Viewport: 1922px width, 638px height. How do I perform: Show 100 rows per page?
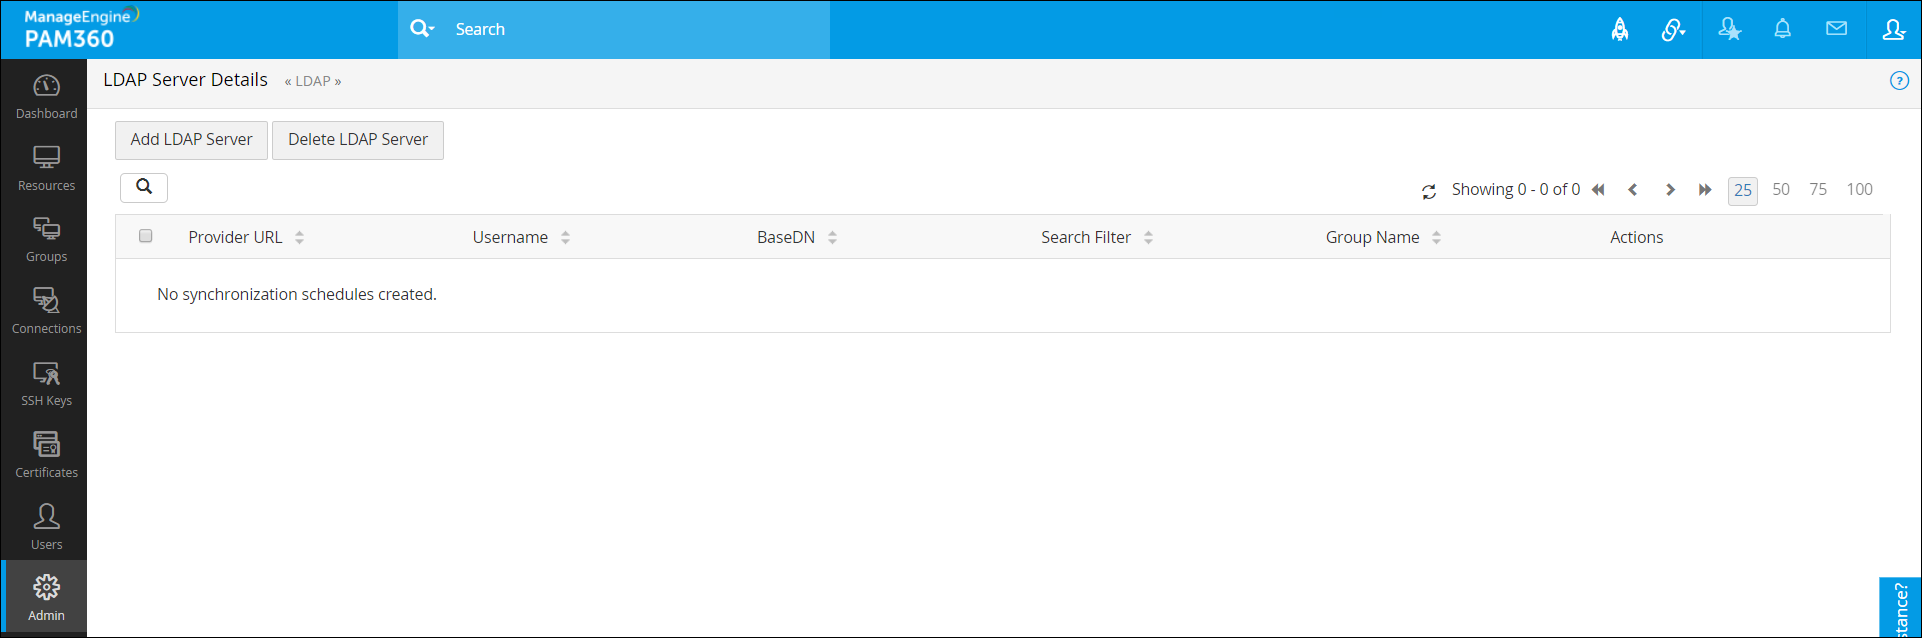click(x=1860, y=189)
